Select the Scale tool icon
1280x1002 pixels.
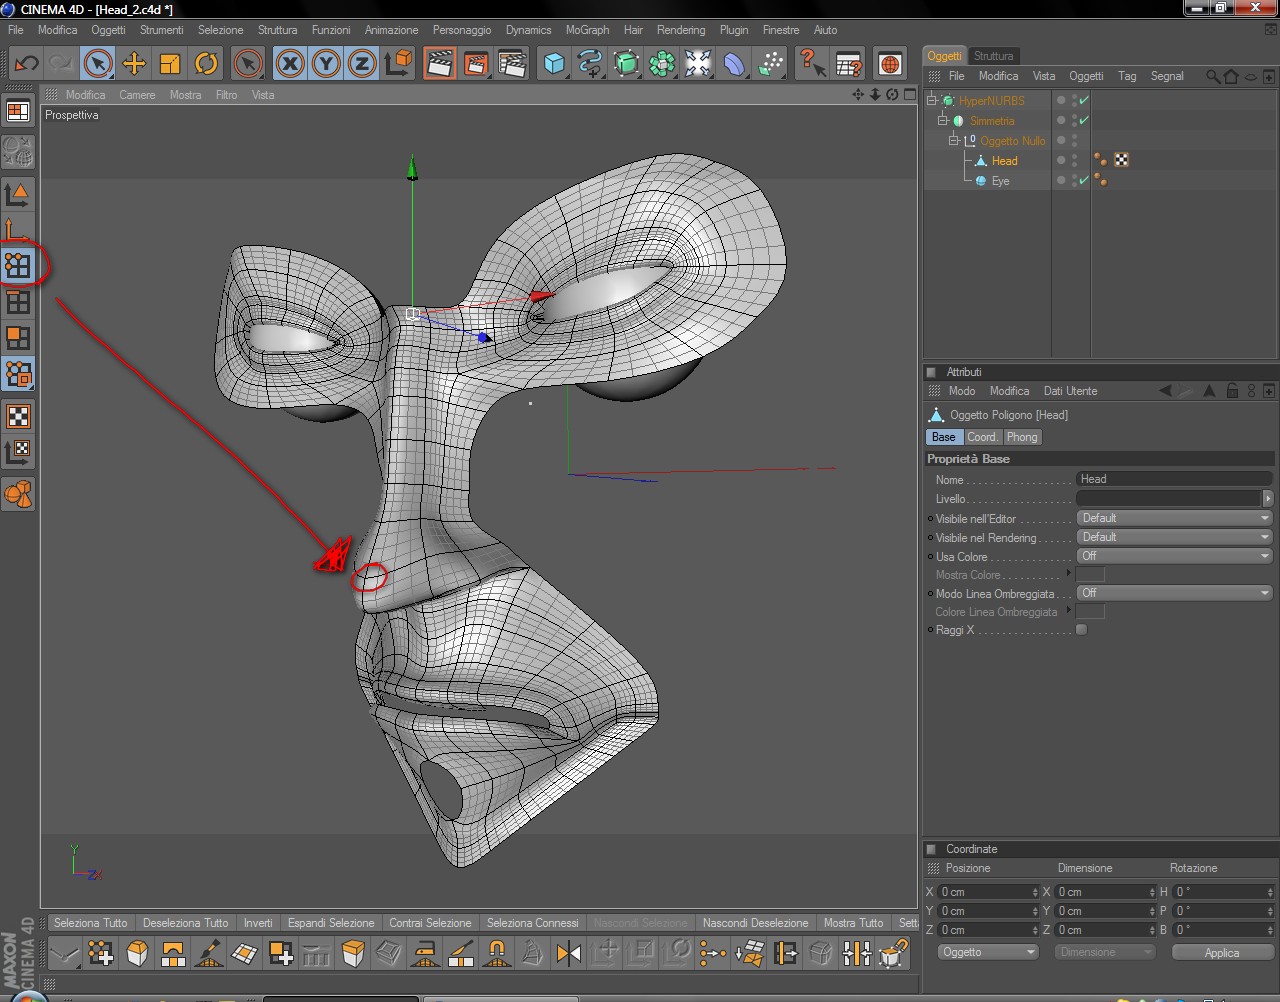click(170, 64)
